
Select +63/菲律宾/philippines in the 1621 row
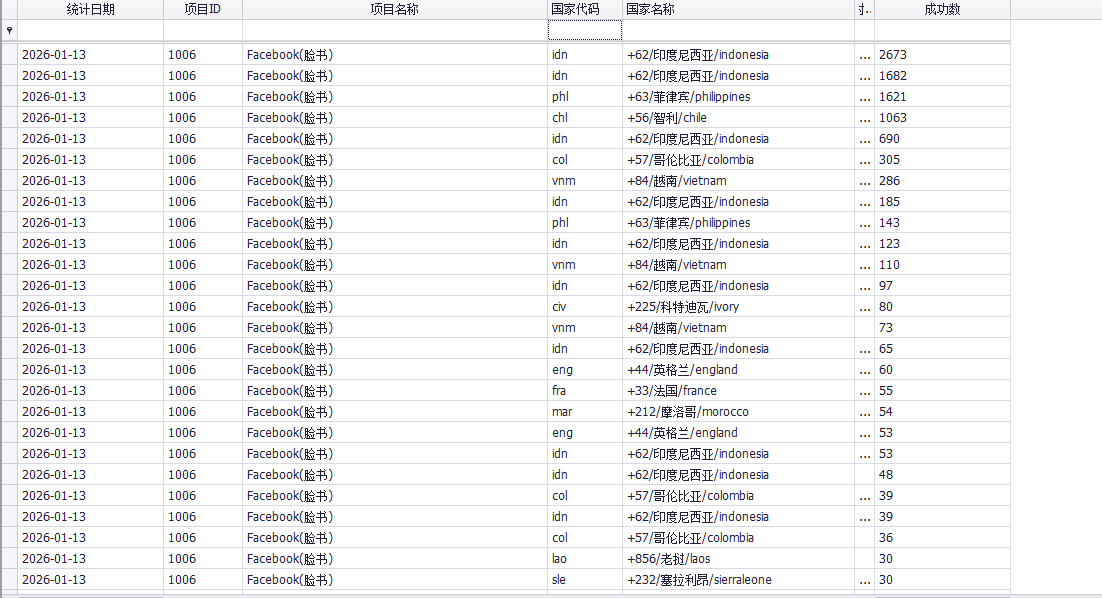(738, 97)
